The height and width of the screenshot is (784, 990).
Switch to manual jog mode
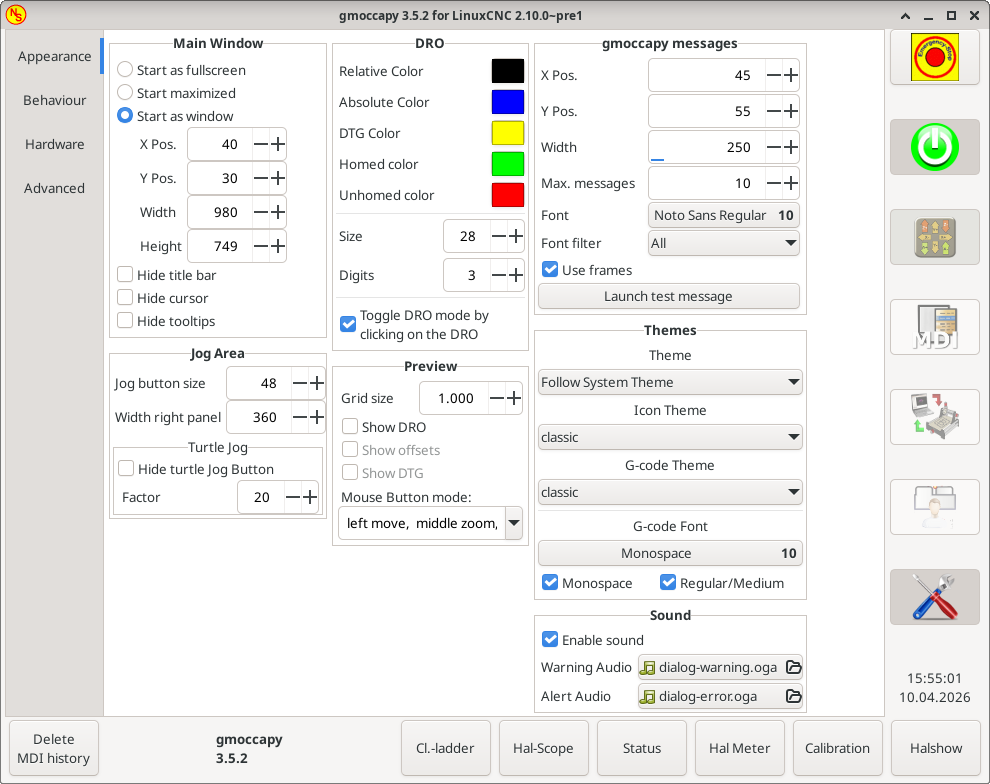pos(934,237)
